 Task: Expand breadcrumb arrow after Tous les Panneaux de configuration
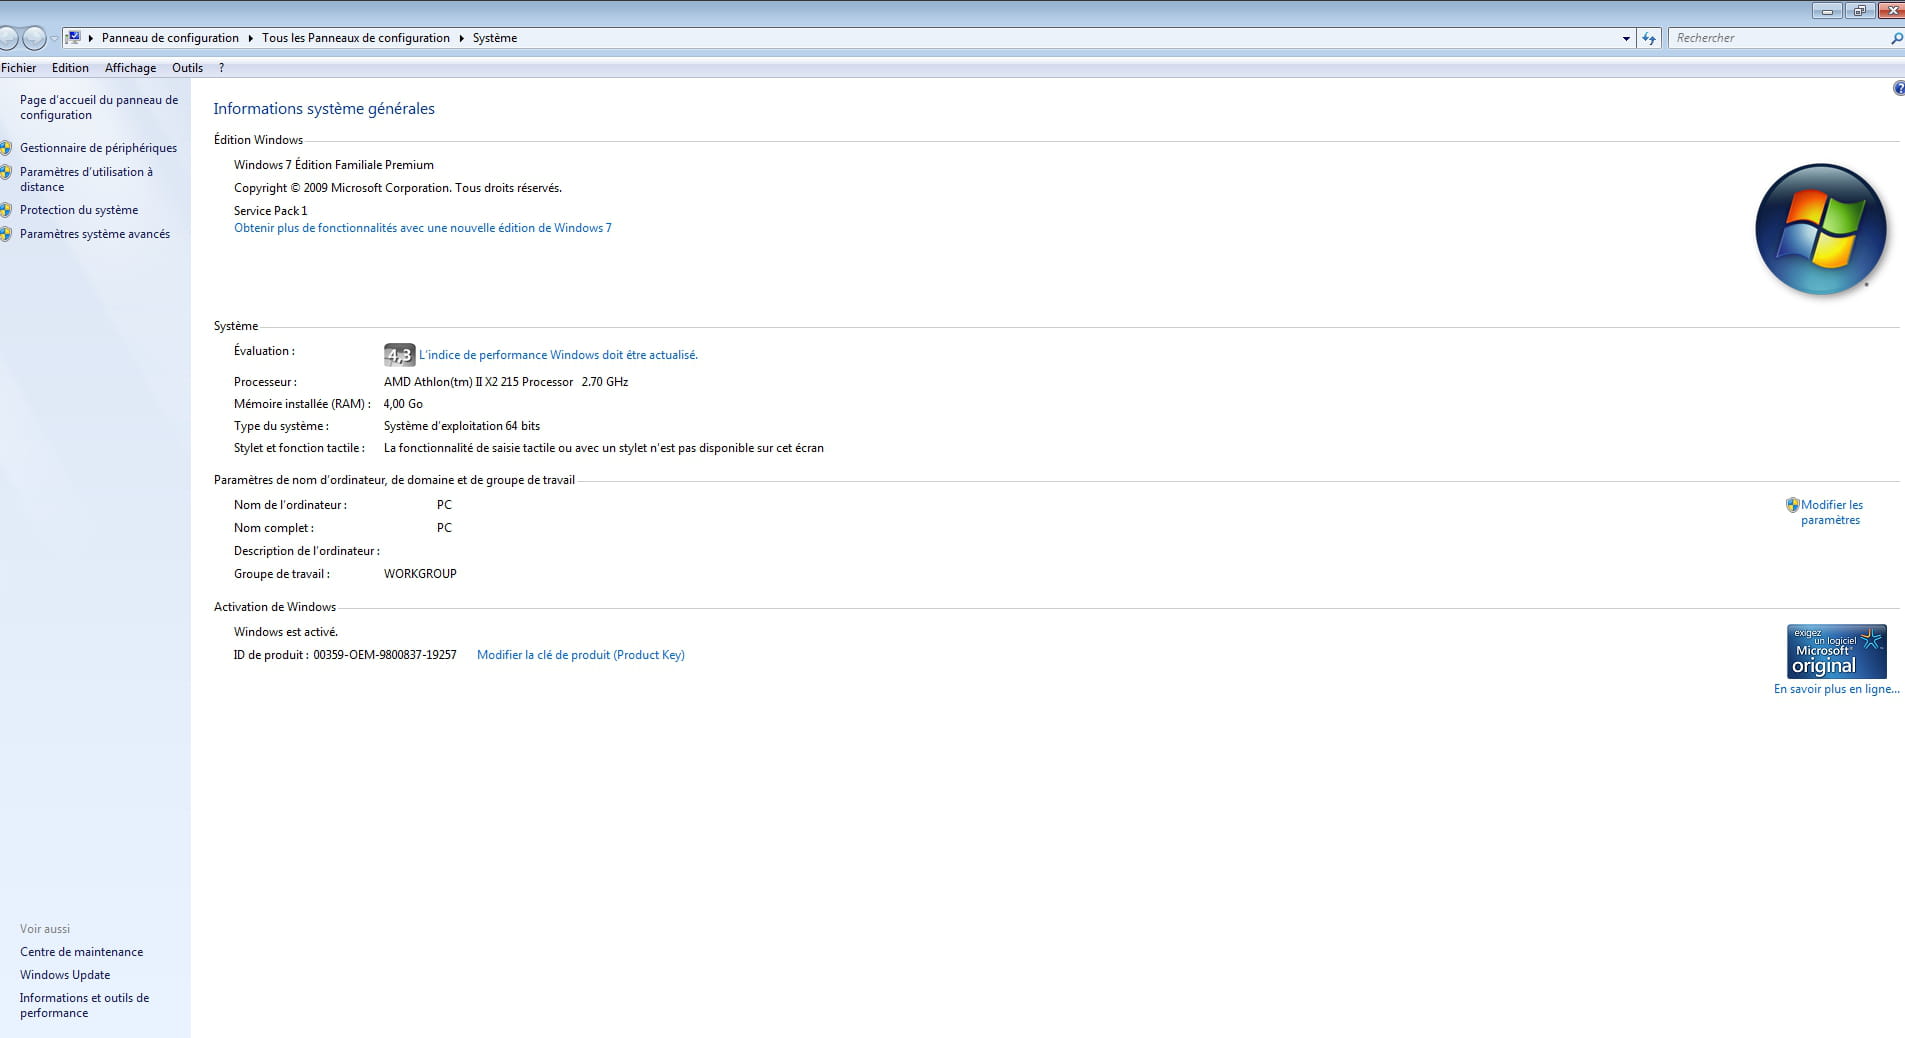coord(461,38)
